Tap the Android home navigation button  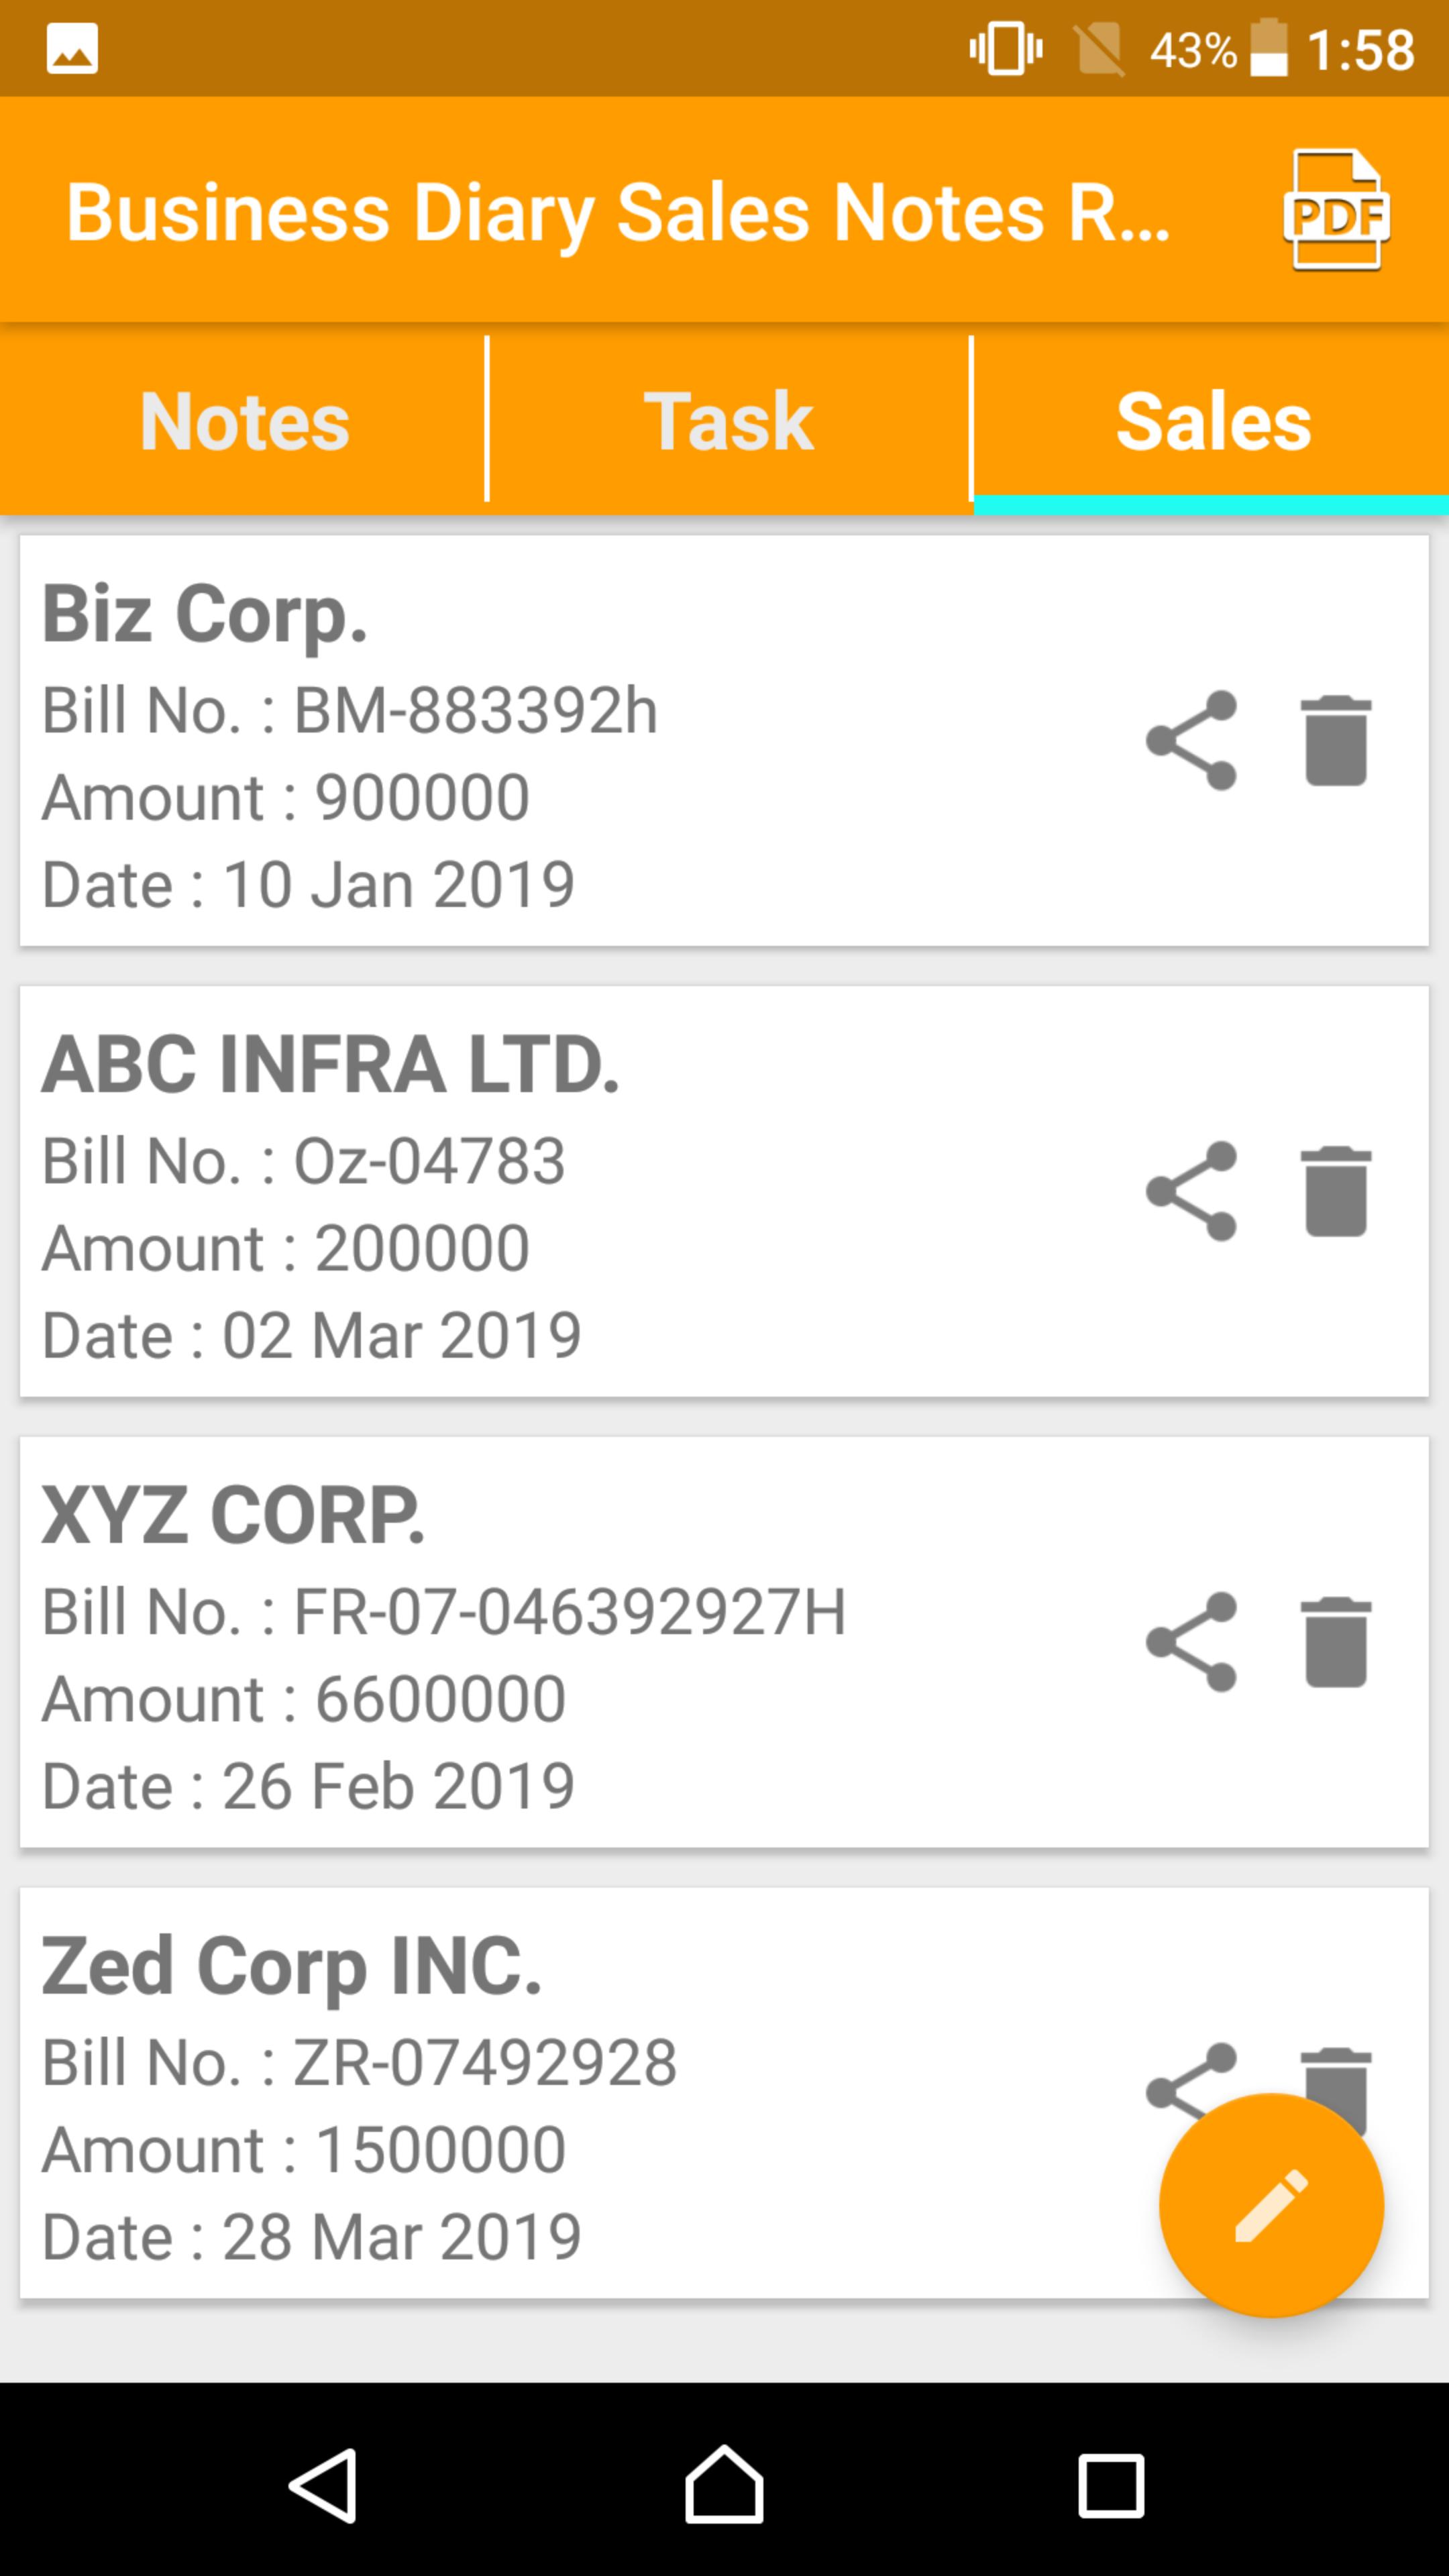point(724,2485)
